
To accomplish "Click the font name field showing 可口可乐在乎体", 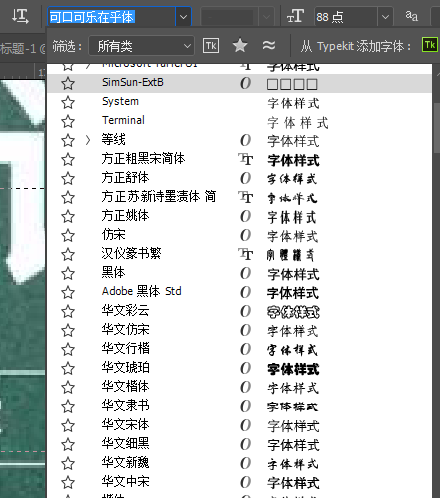I will [x=112, y=17].
